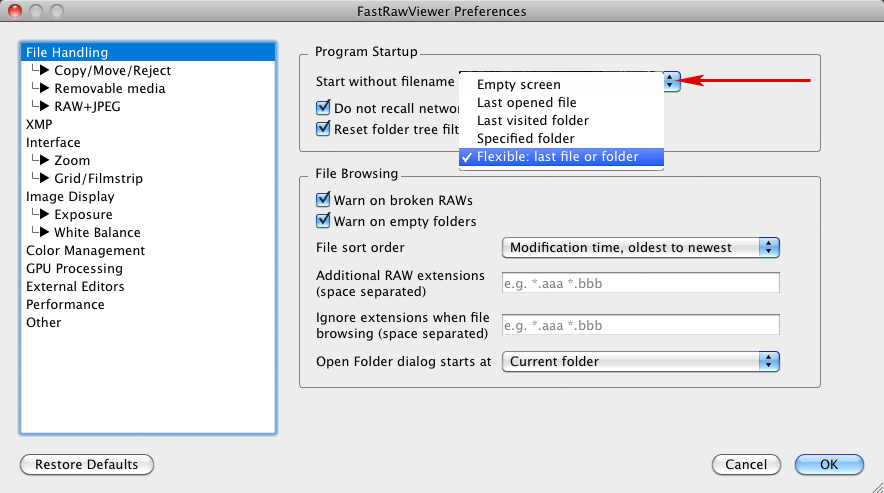The image size is (884, 493).
Task: Go to GPU Processing preferences
Action: point(74,269)
